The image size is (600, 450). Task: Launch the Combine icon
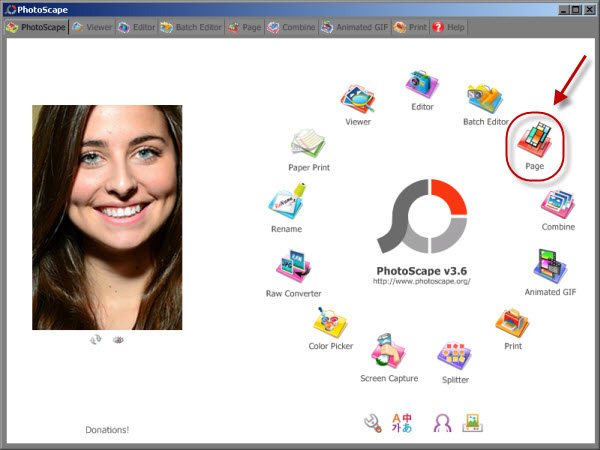click(x=558, y=204)
